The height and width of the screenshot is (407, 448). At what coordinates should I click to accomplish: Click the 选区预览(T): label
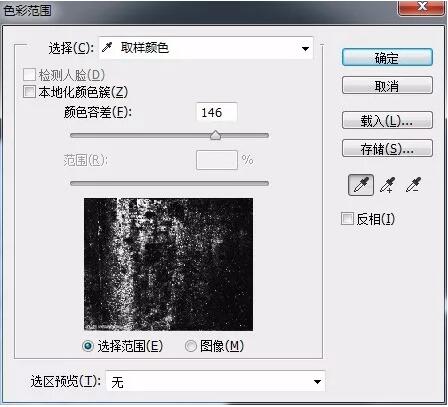click(x=66, y=381)
